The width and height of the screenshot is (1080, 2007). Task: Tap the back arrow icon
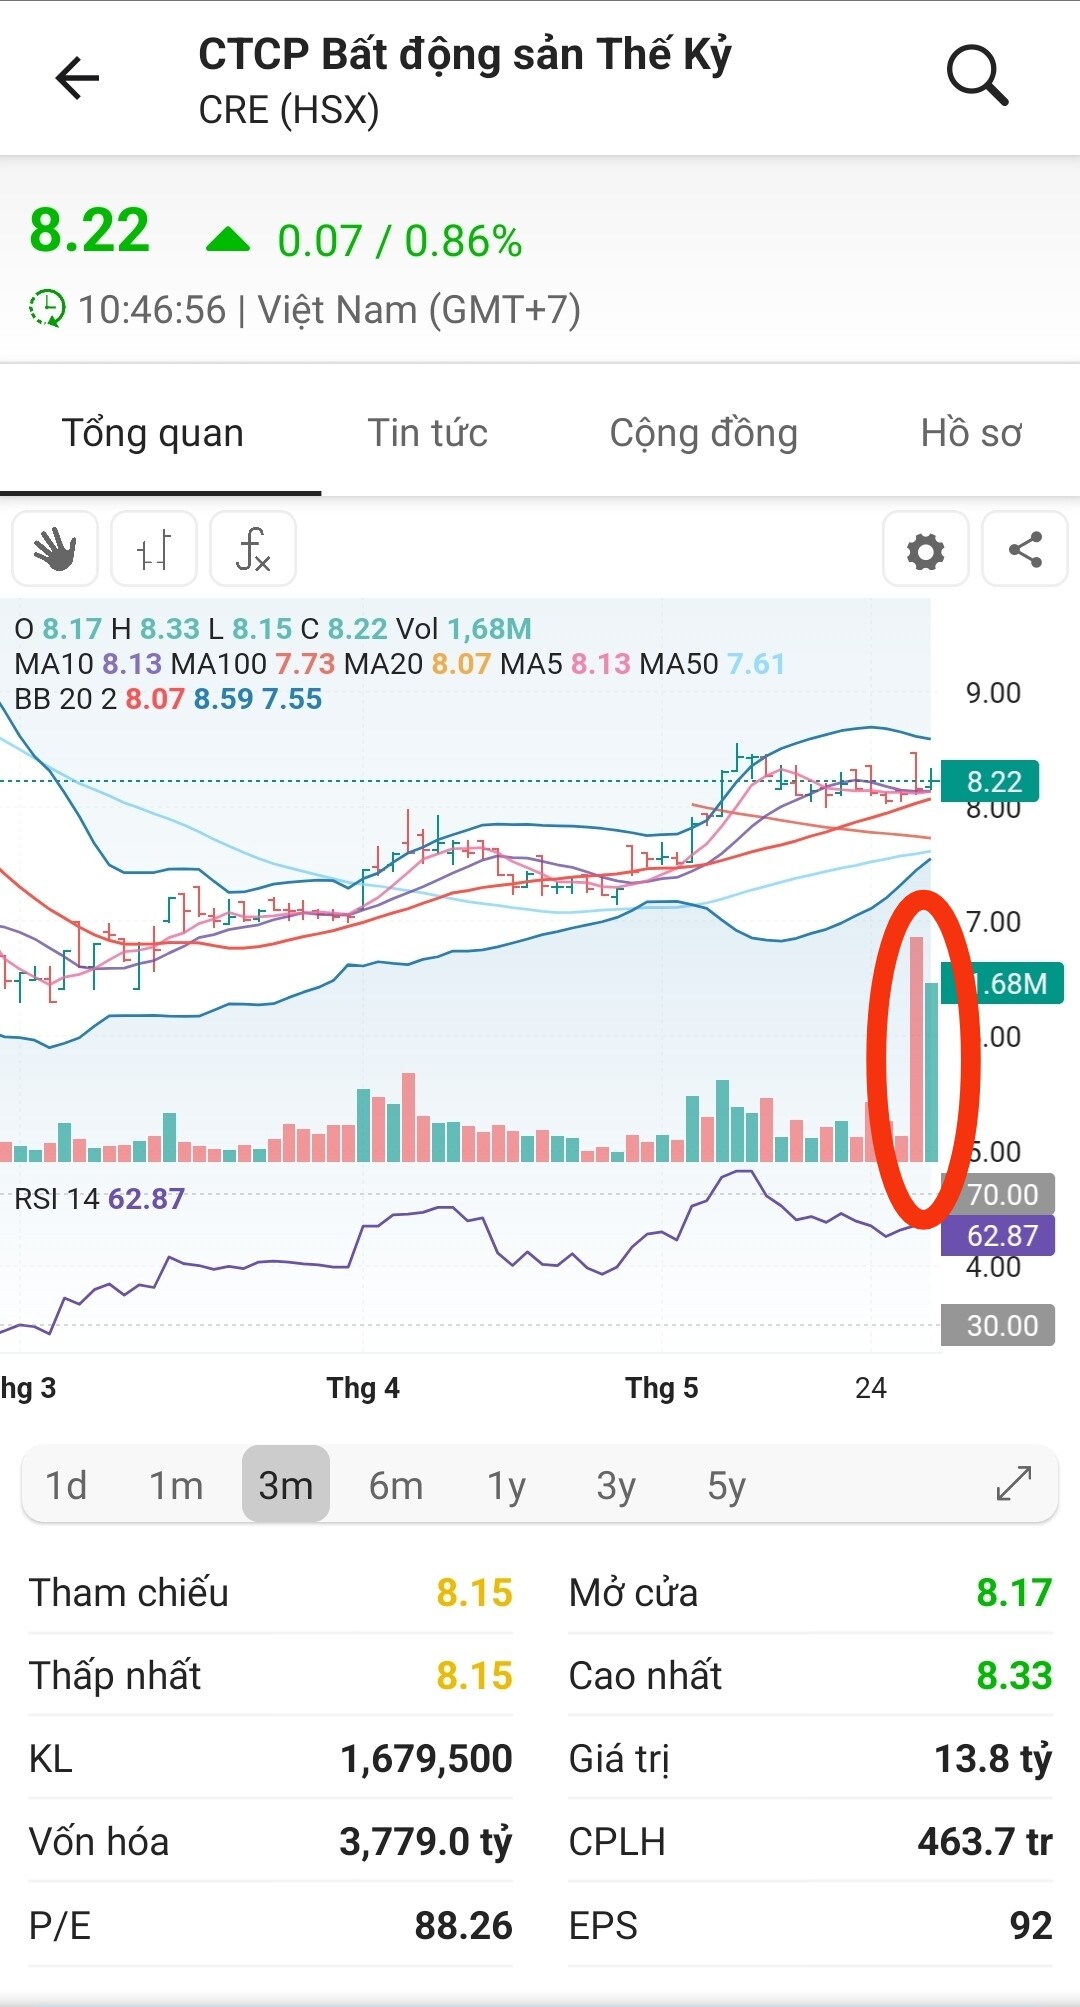[77, 78]
